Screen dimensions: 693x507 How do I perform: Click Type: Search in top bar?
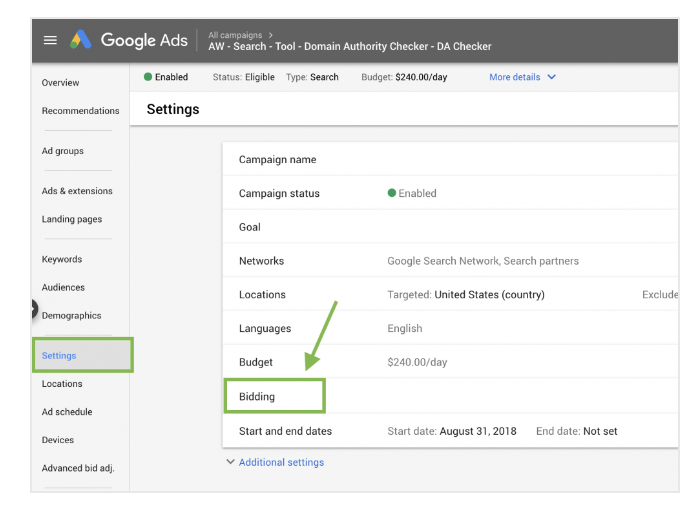pos(312,77)
